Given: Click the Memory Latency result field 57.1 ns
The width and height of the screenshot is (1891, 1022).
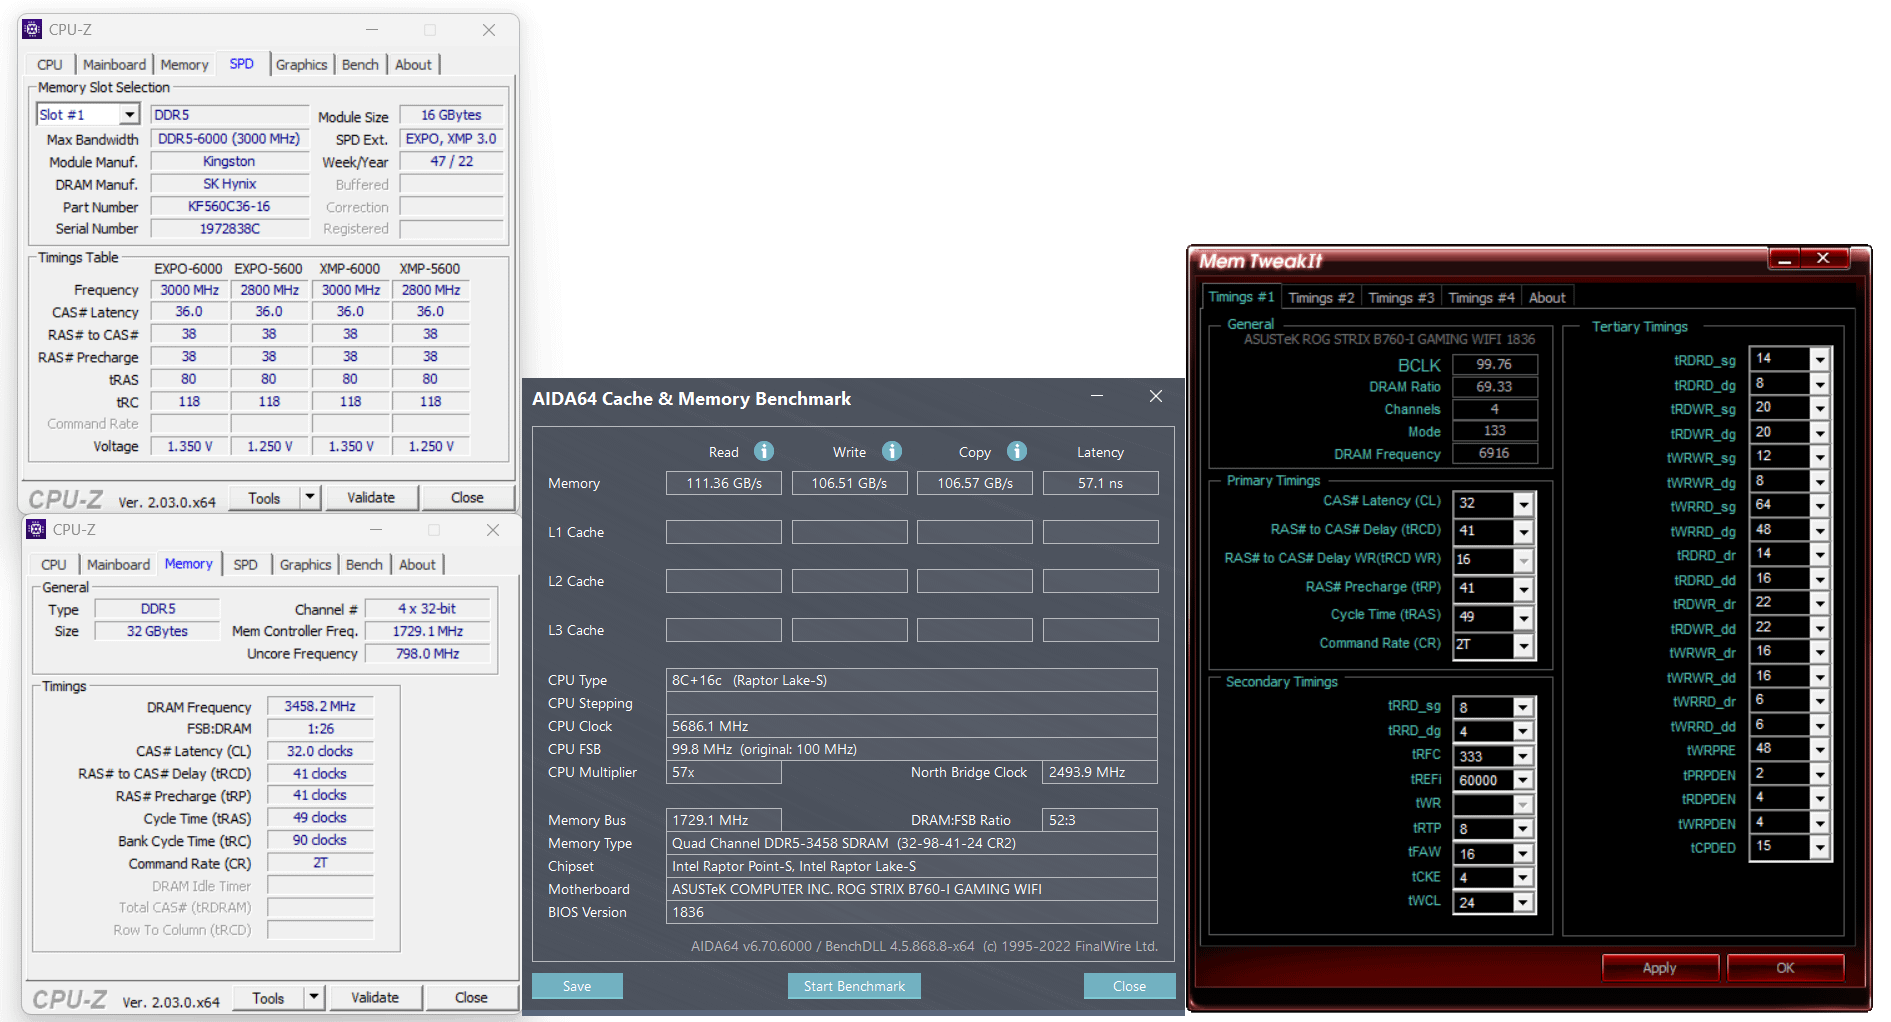Looking at the screenshot, I should click(1100, 483).
